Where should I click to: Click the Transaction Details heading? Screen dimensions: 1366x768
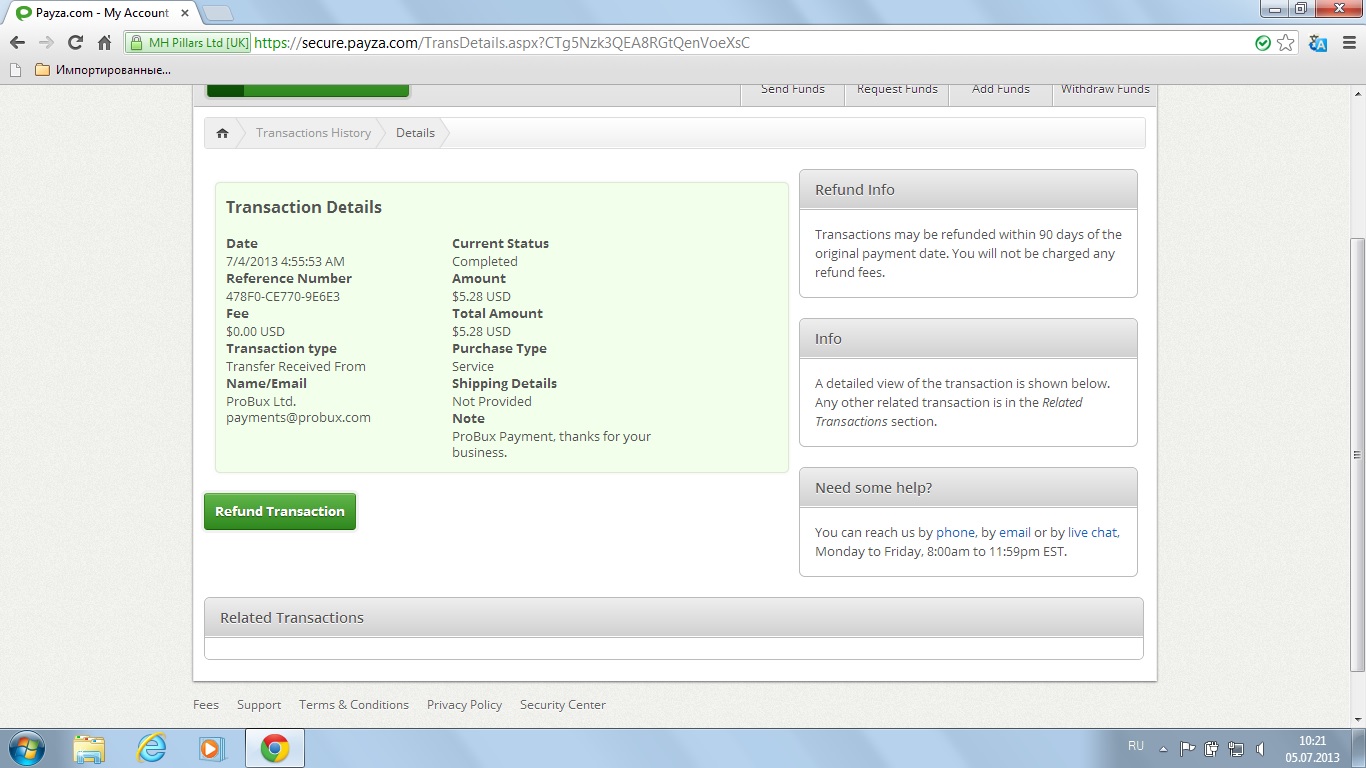click(304, 208)
